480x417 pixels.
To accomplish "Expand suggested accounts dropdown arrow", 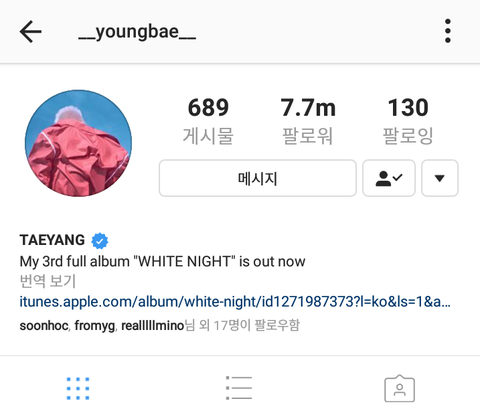I will pos(440,178).
